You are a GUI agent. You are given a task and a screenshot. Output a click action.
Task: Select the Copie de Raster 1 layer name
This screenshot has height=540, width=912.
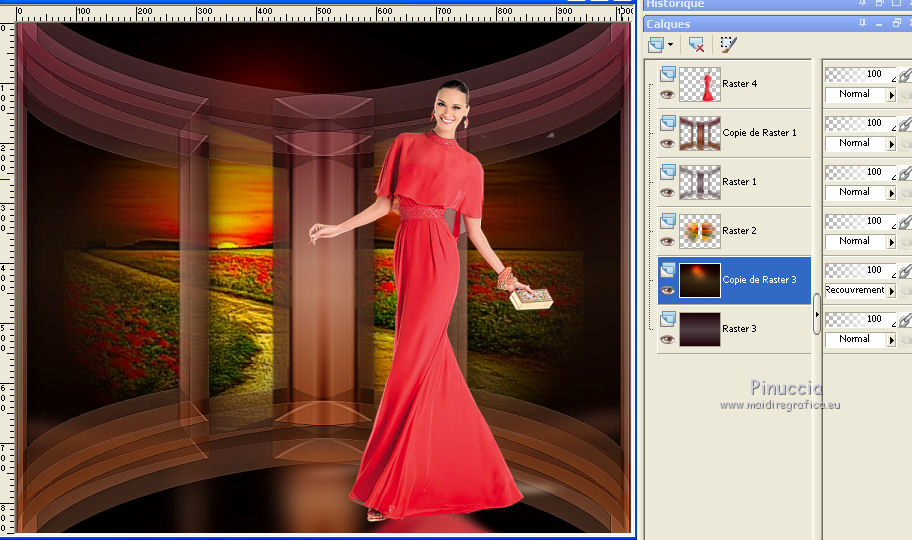(x=759, y=133)
